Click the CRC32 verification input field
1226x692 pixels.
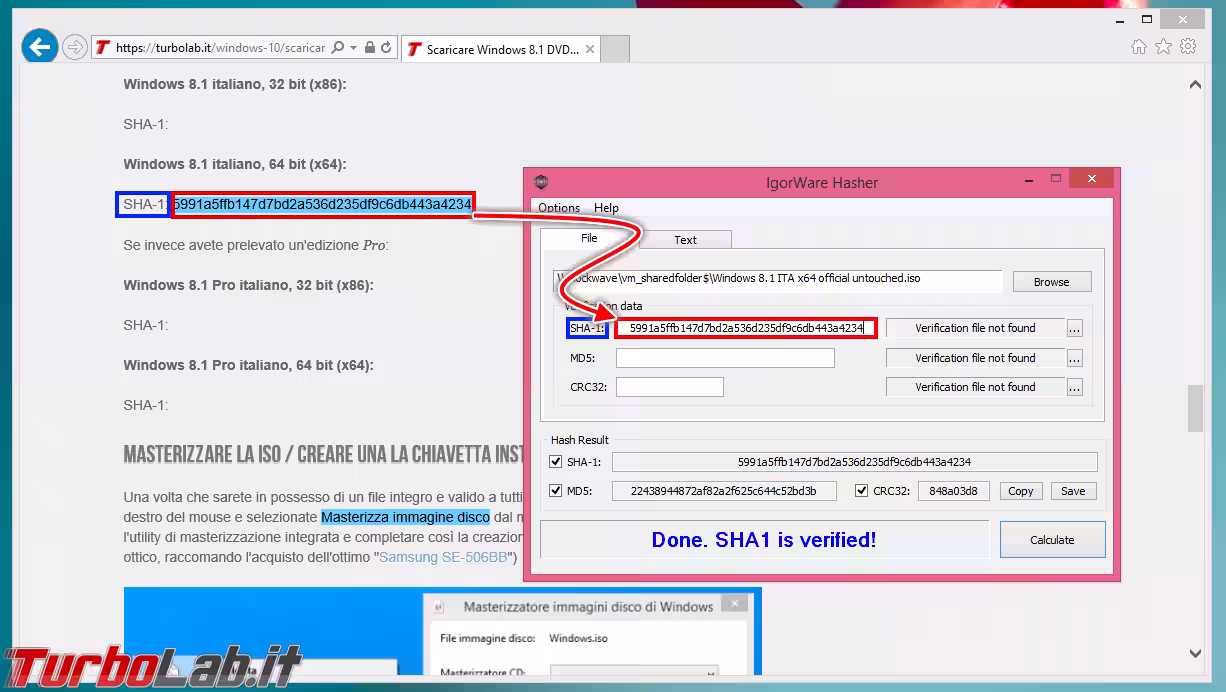click(669, 387)
